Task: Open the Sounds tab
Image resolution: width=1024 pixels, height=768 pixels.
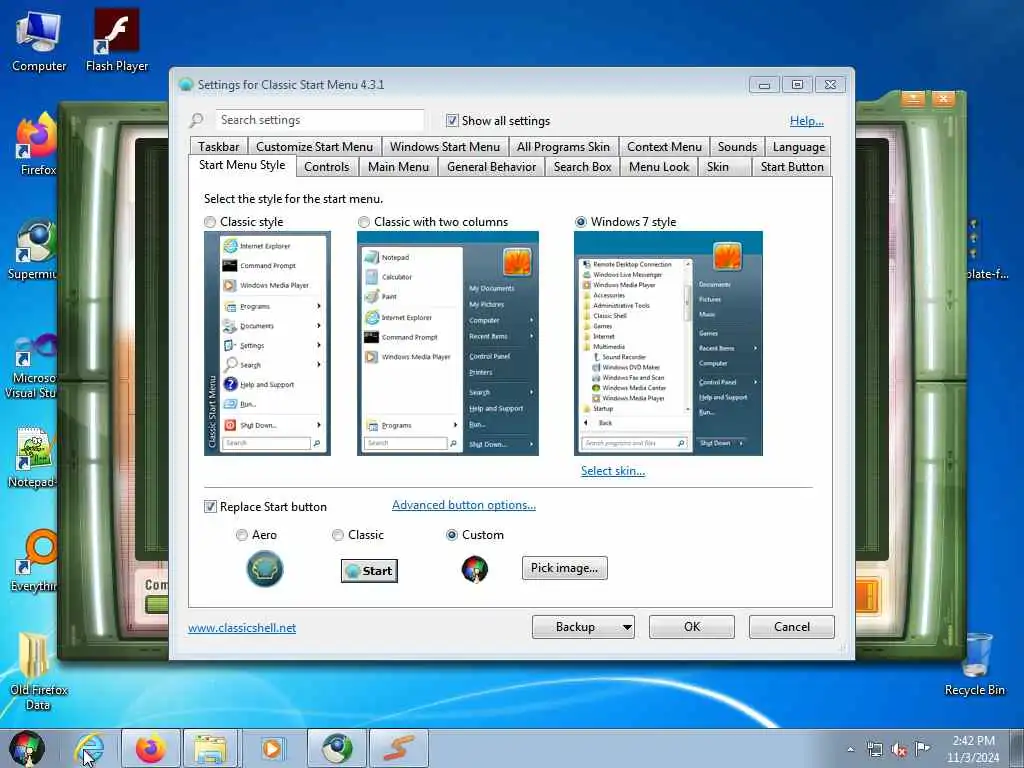Action: tap(737, 147)
